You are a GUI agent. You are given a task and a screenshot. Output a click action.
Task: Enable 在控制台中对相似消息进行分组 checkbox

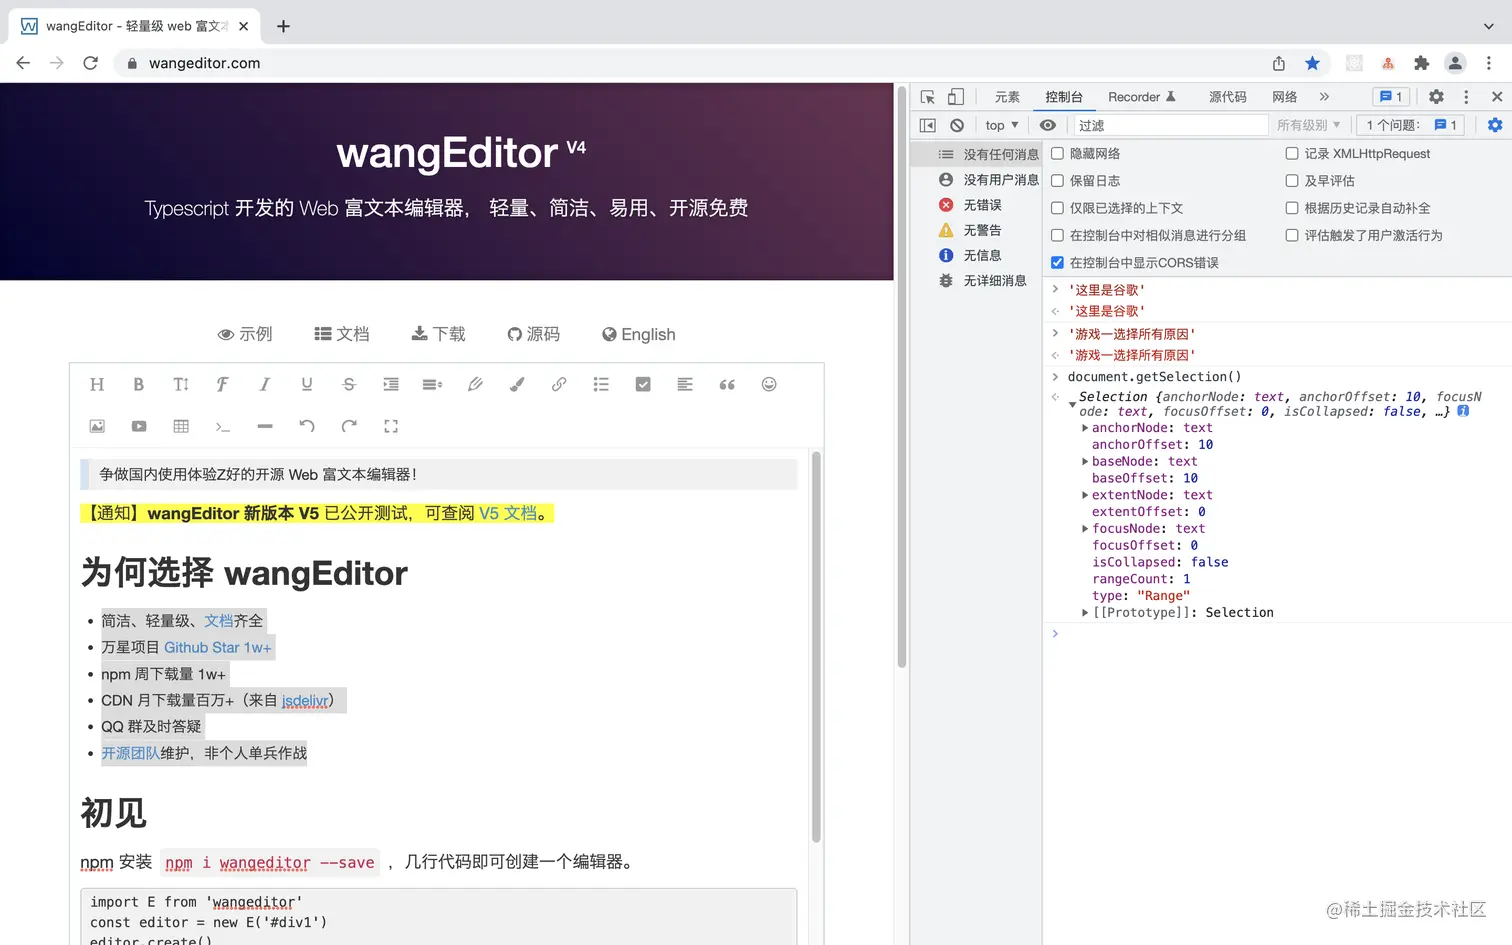(1057, 235)
